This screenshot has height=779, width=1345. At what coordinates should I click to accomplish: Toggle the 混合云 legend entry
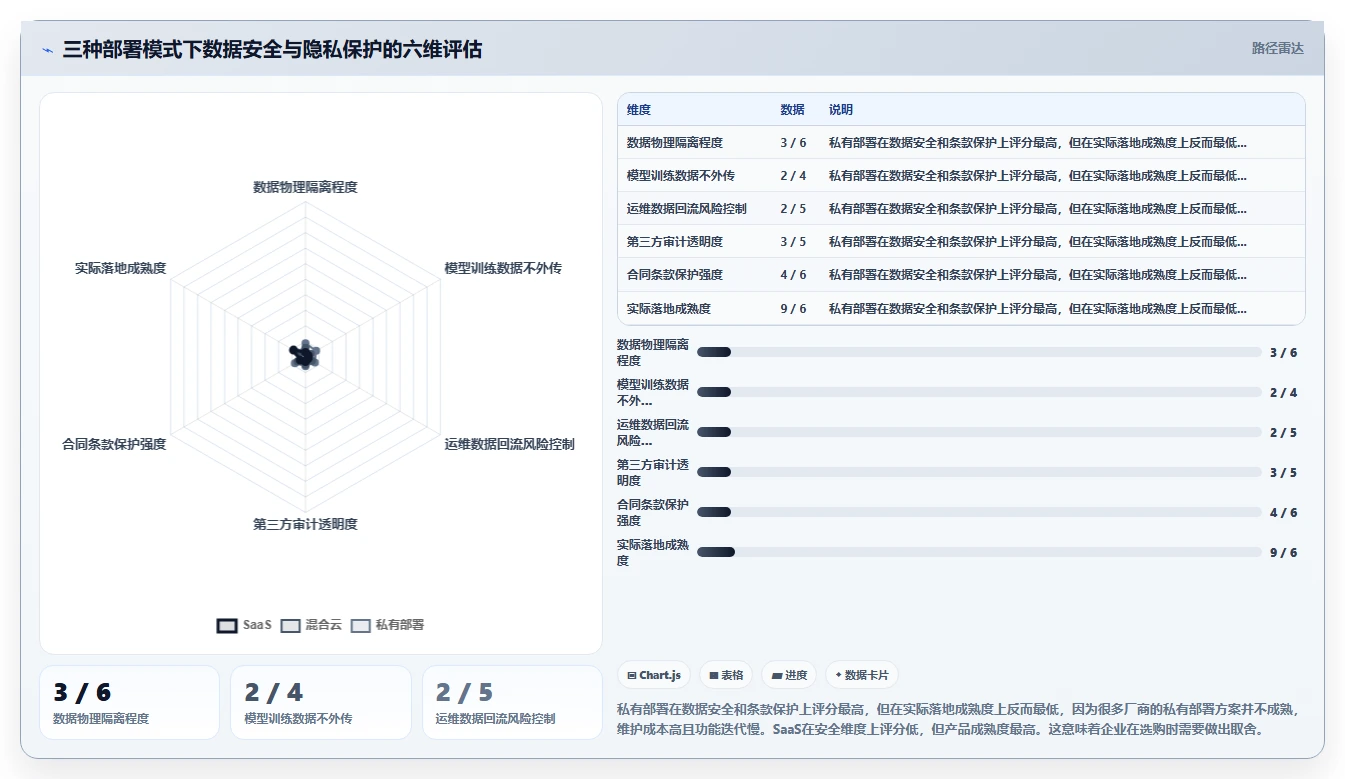point(311,625)
